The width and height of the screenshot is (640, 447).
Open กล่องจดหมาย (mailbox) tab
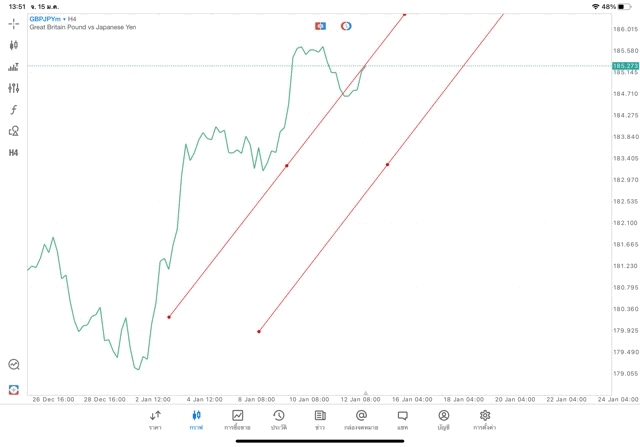click(361, 420)
